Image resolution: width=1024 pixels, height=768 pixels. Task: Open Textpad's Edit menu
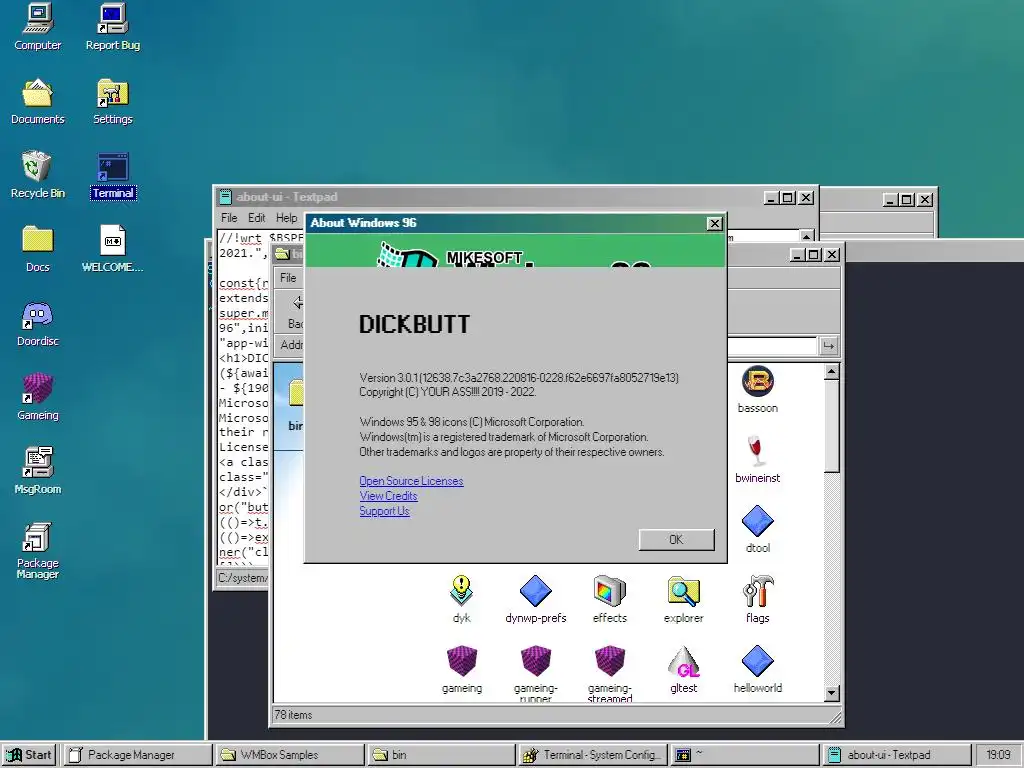(256, 217)
